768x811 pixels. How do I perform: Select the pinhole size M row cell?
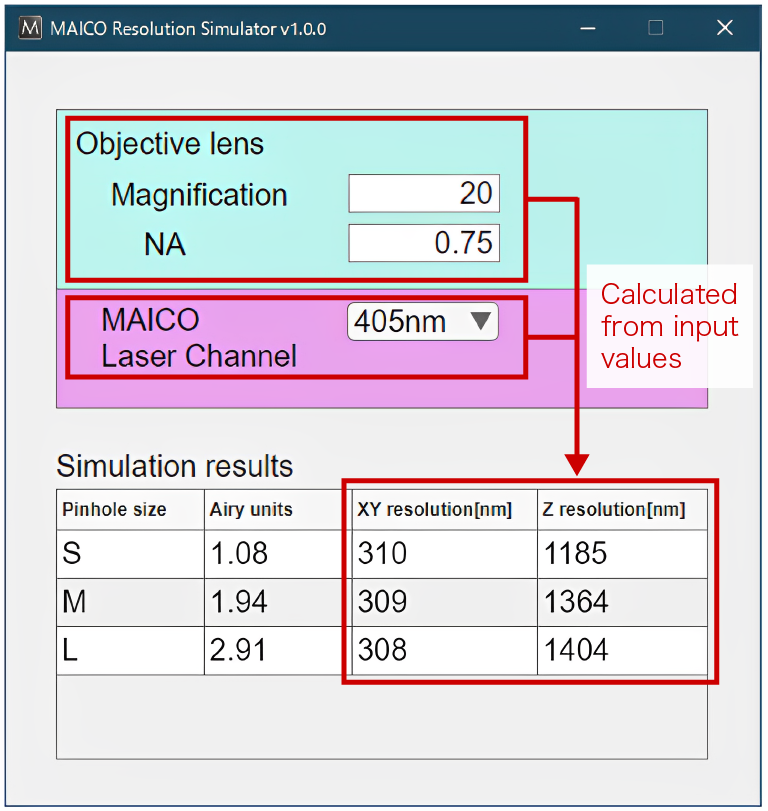pos(130,602)
